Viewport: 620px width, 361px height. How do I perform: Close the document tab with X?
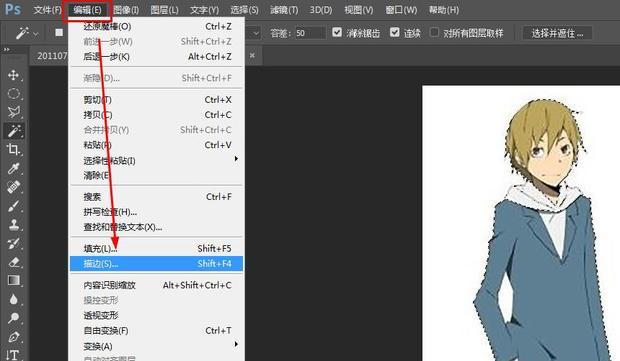(252, 55)
